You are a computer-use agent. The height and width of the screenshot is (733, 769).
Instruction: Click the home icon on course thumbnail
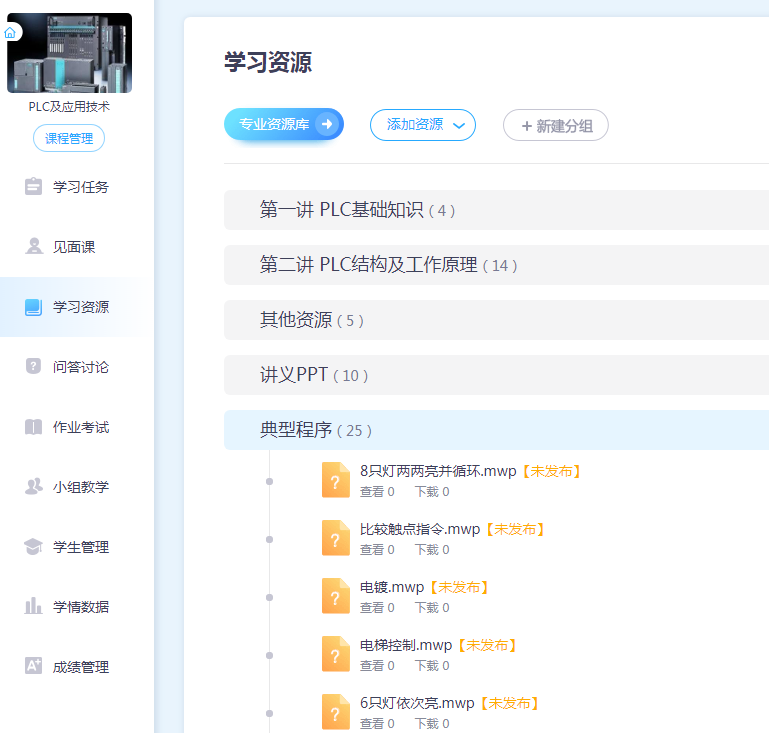coord(10,33)
